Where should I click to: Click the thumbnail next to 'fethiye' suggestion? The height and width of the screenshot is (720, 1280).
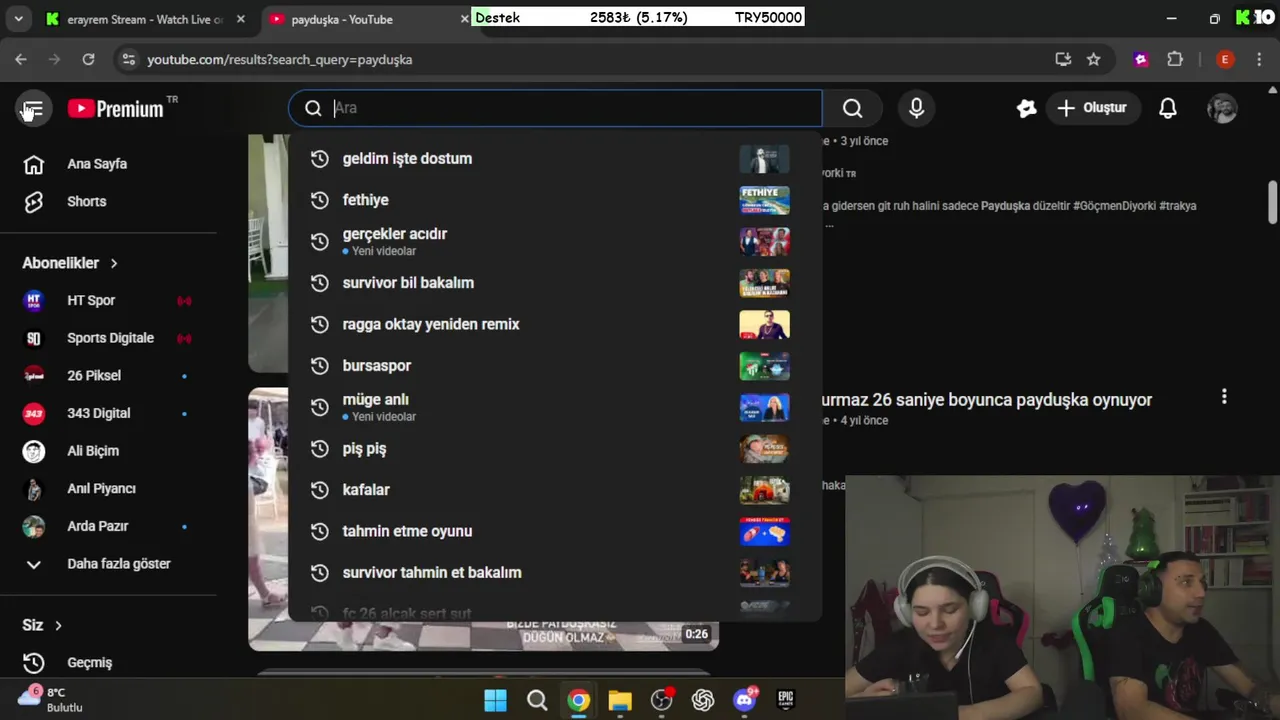(764, 200)
